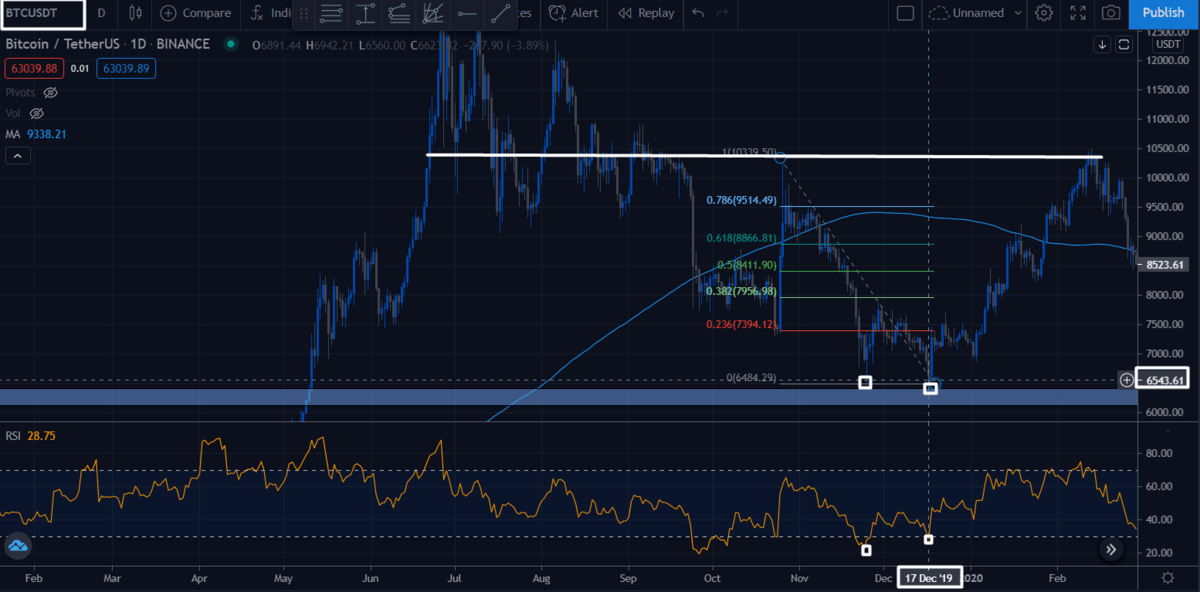The image size is (1200, 592).
Task: Click the Publish button
Action: (x=1163, y=13)
